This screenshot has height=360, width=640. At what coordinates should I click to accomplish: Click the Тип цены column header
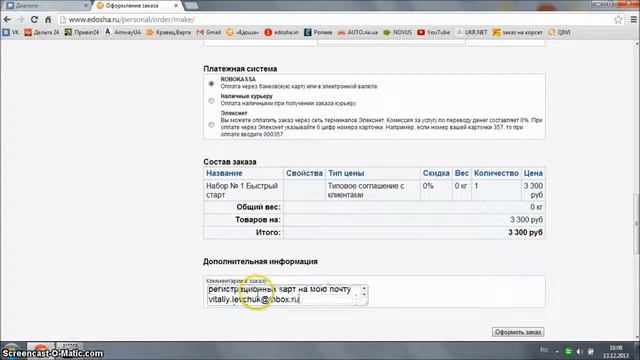point(346,173)
